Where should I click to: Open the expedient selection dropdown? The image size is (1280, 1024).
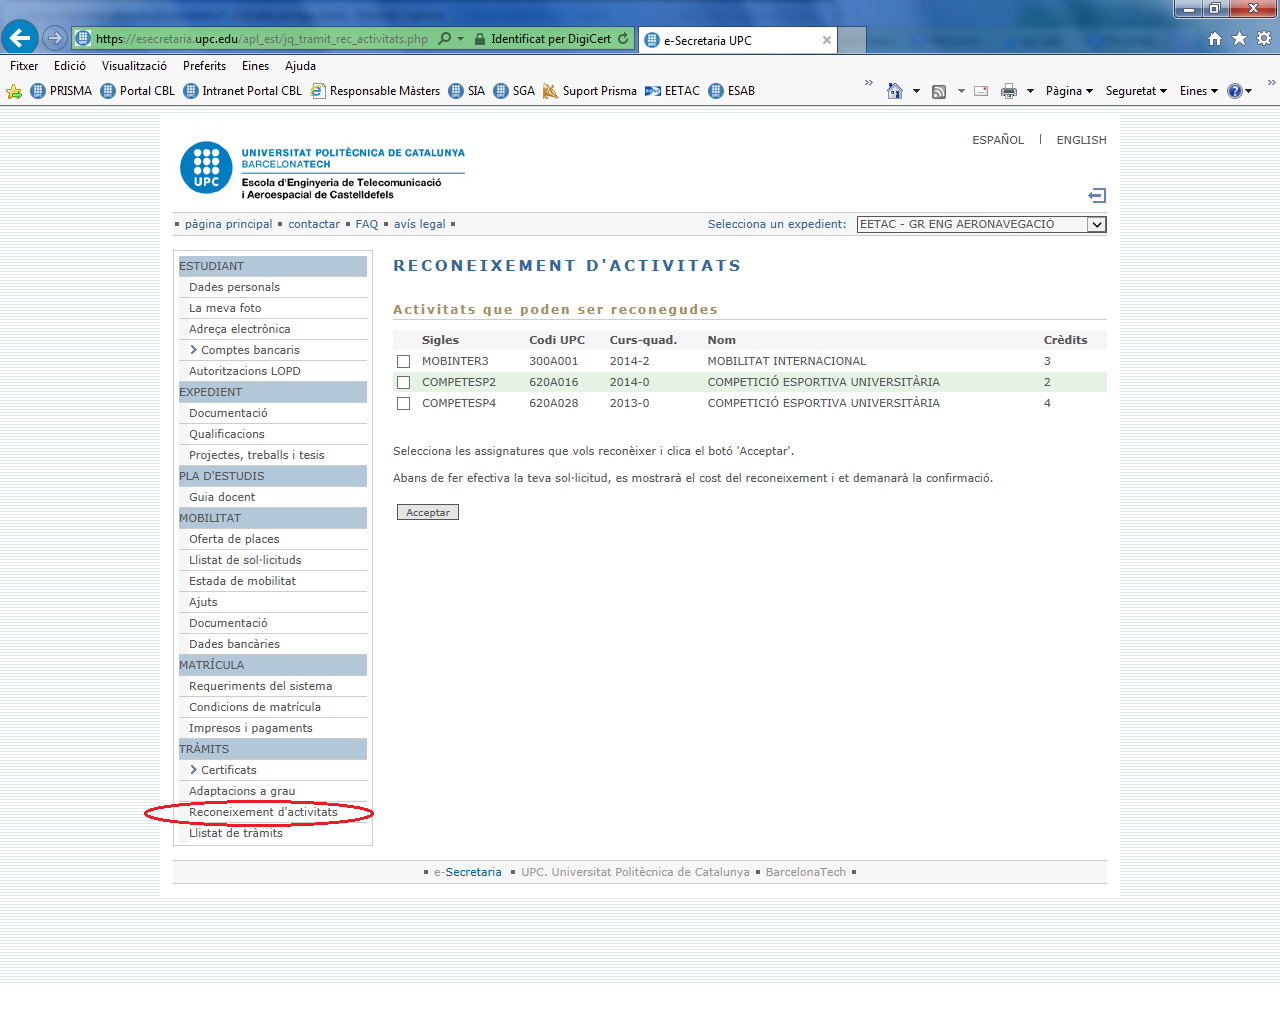coord(1096,225)
